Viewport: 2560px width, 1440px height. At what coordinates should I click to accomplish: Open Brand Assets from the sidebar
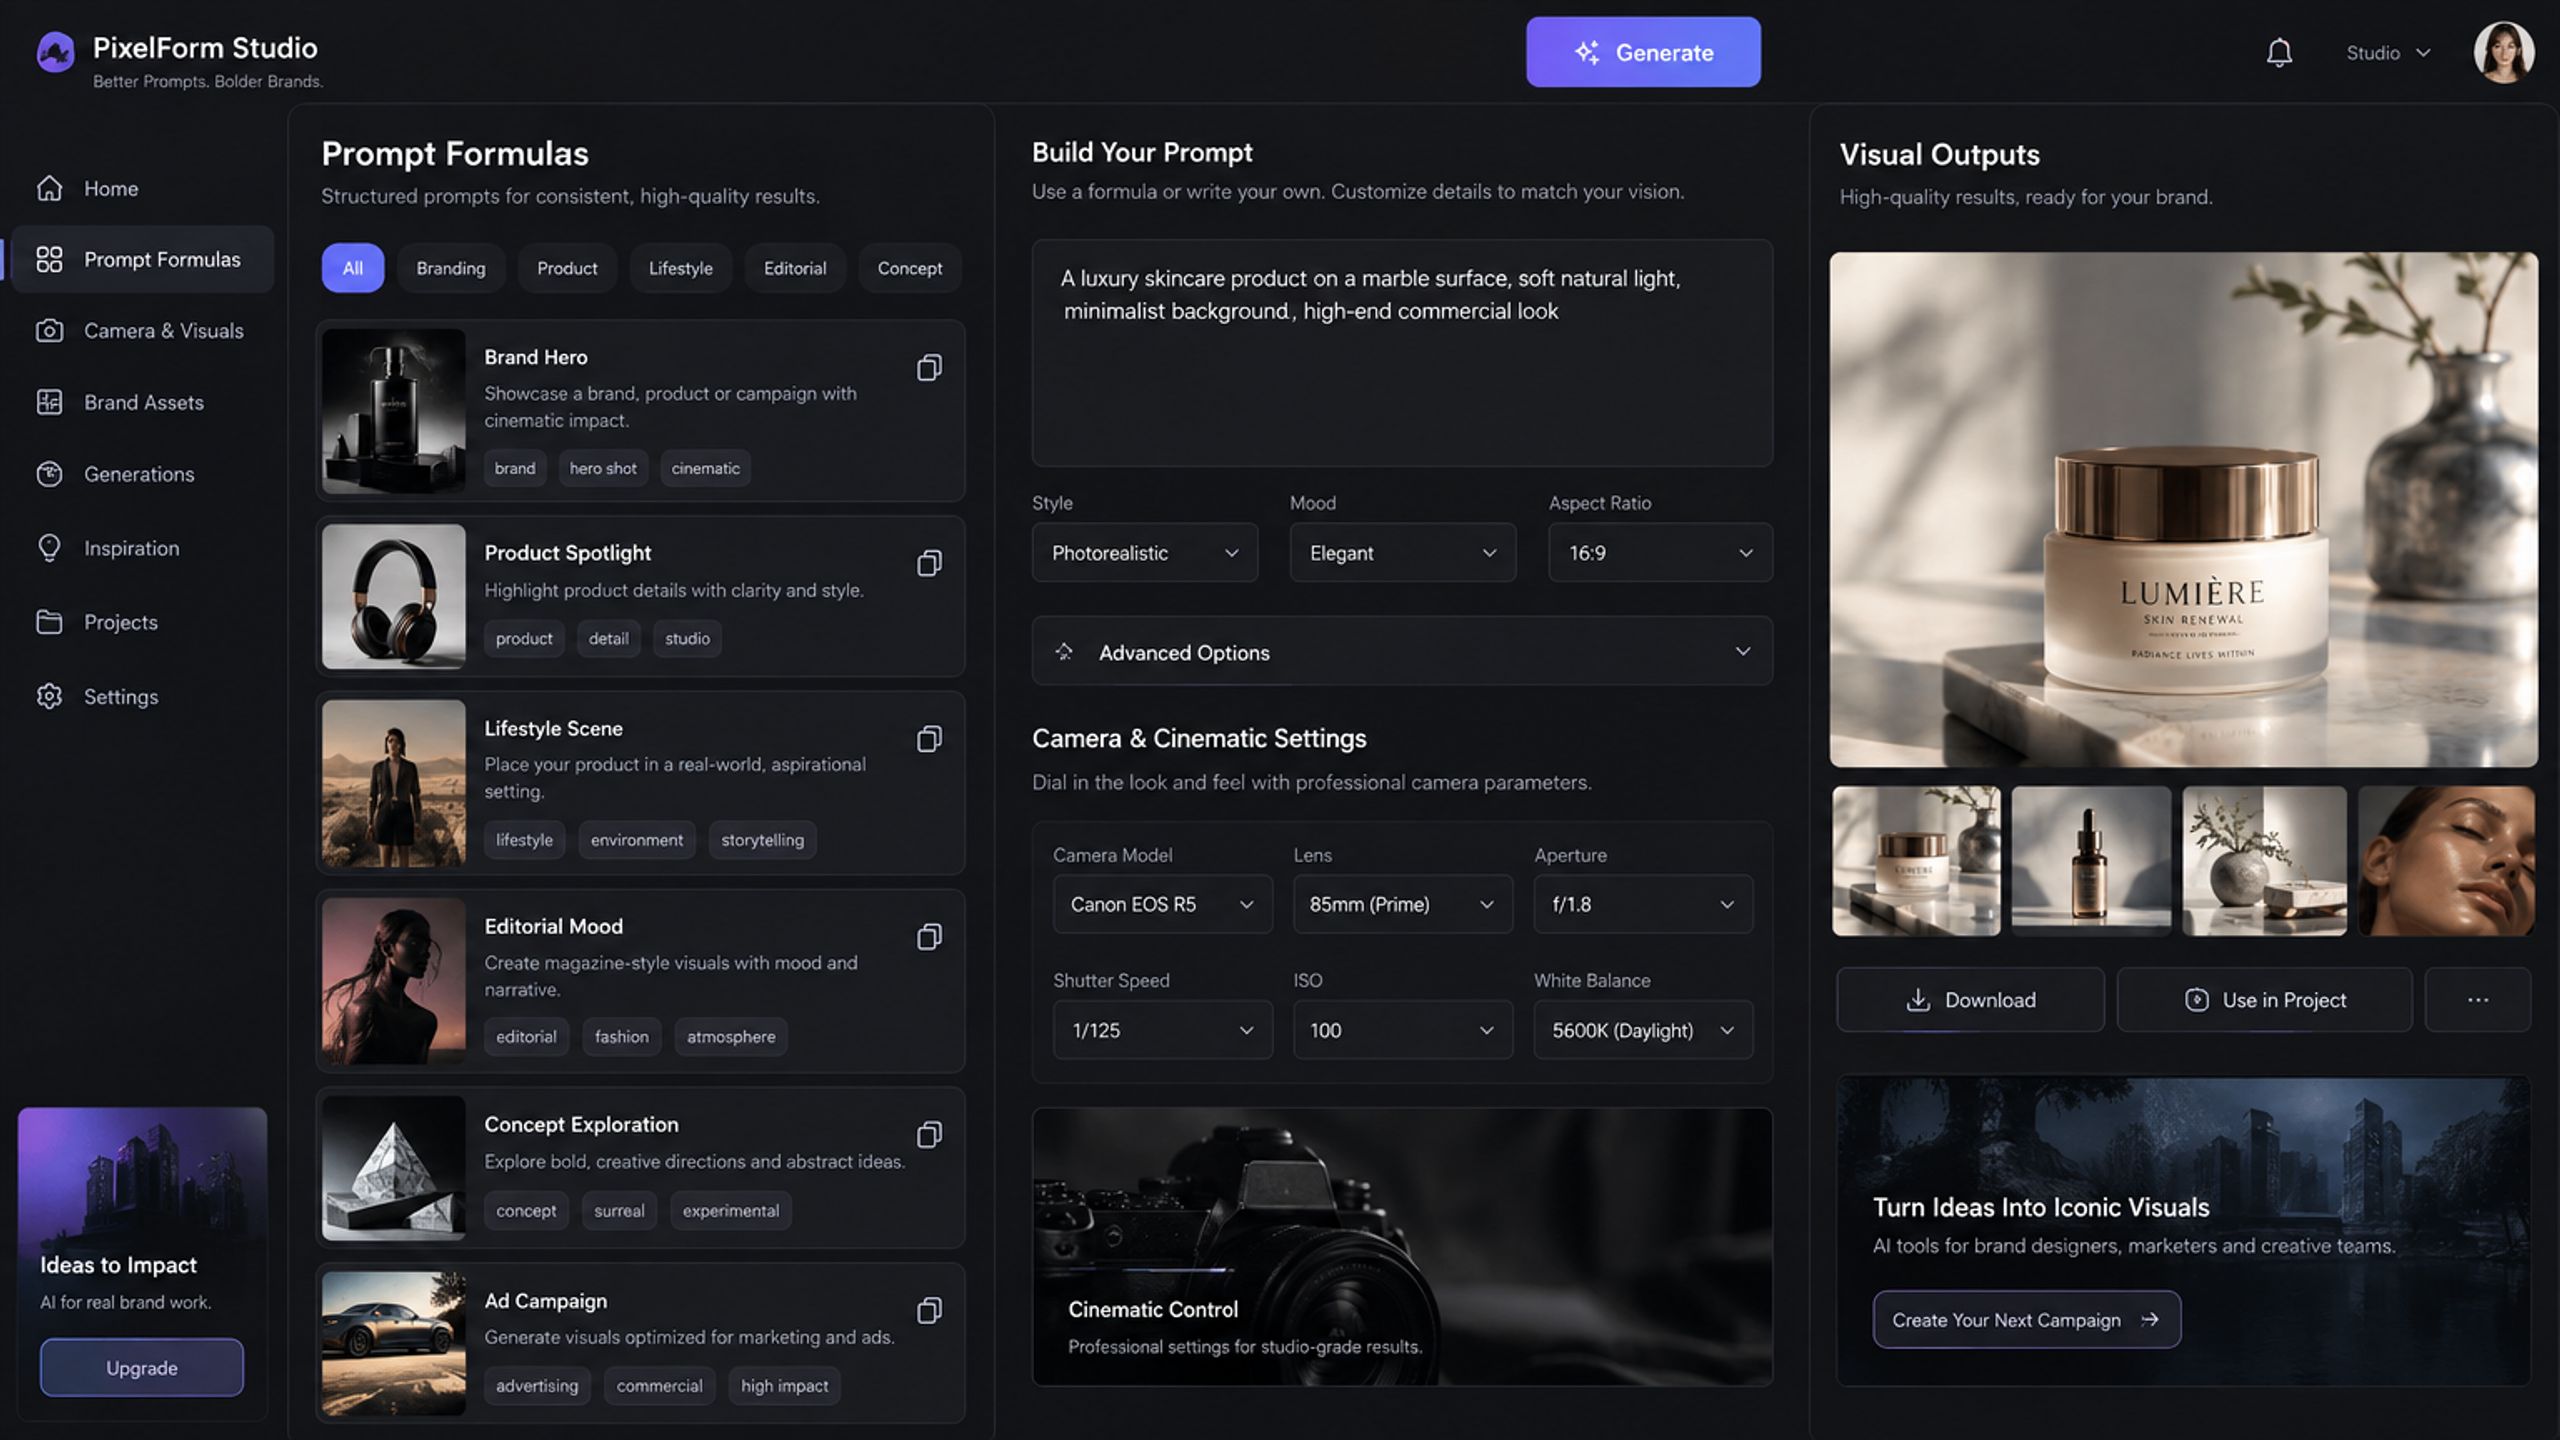point(142,402)
